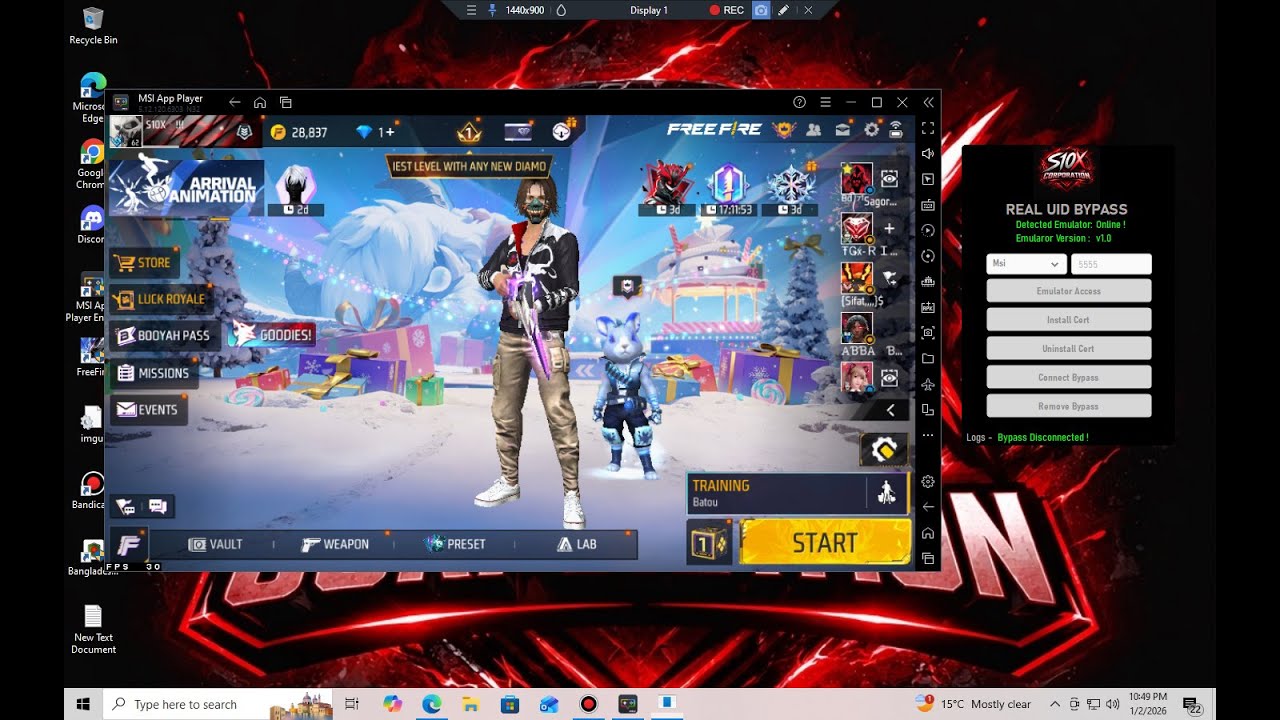Open the ABBA friend's avatar
1280x720 pixels.
click(x=857, y=328)
